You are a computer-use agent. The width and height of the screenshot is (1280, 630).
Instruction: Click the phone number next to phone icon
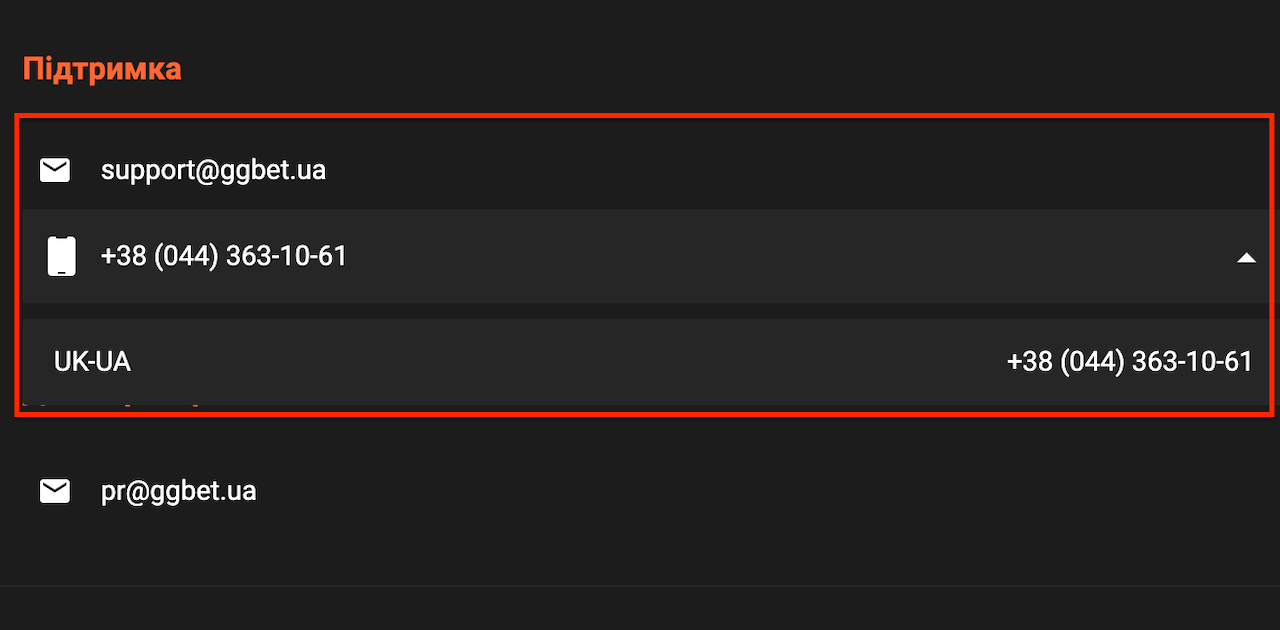224,256
